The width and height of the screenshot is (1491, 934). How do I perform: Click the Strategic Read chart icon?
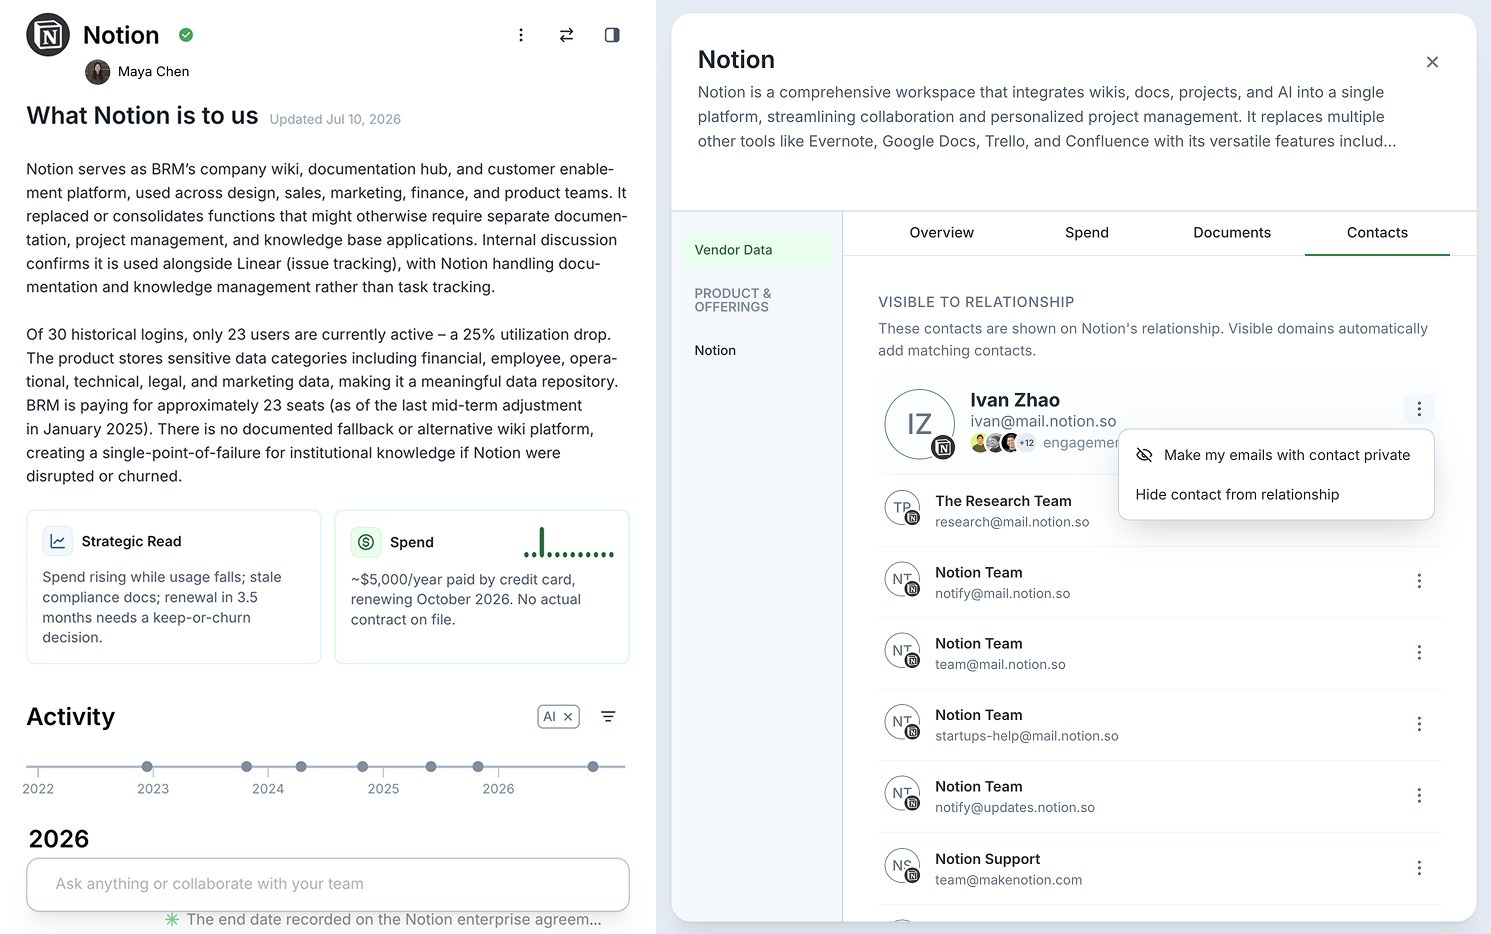tap(58, 541)
